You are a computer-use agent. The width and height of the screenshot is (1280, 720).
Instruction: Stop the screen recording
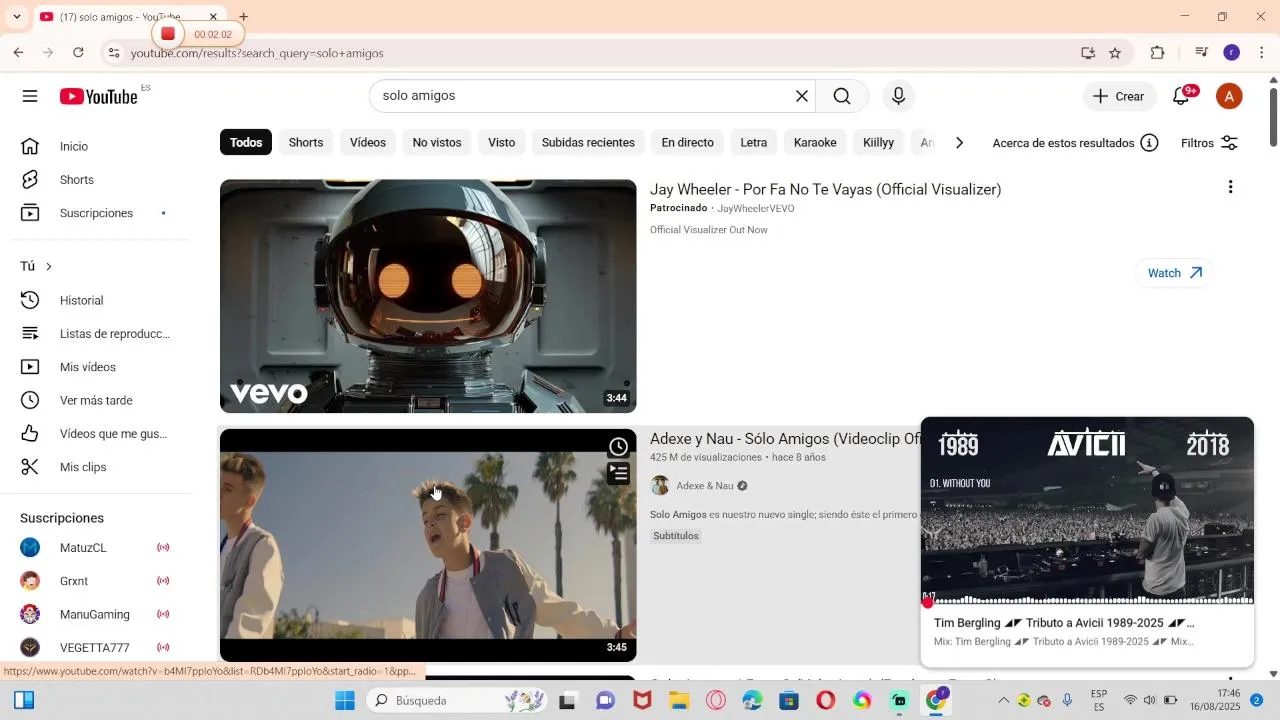pyautogui.click(x=168, y=34)
